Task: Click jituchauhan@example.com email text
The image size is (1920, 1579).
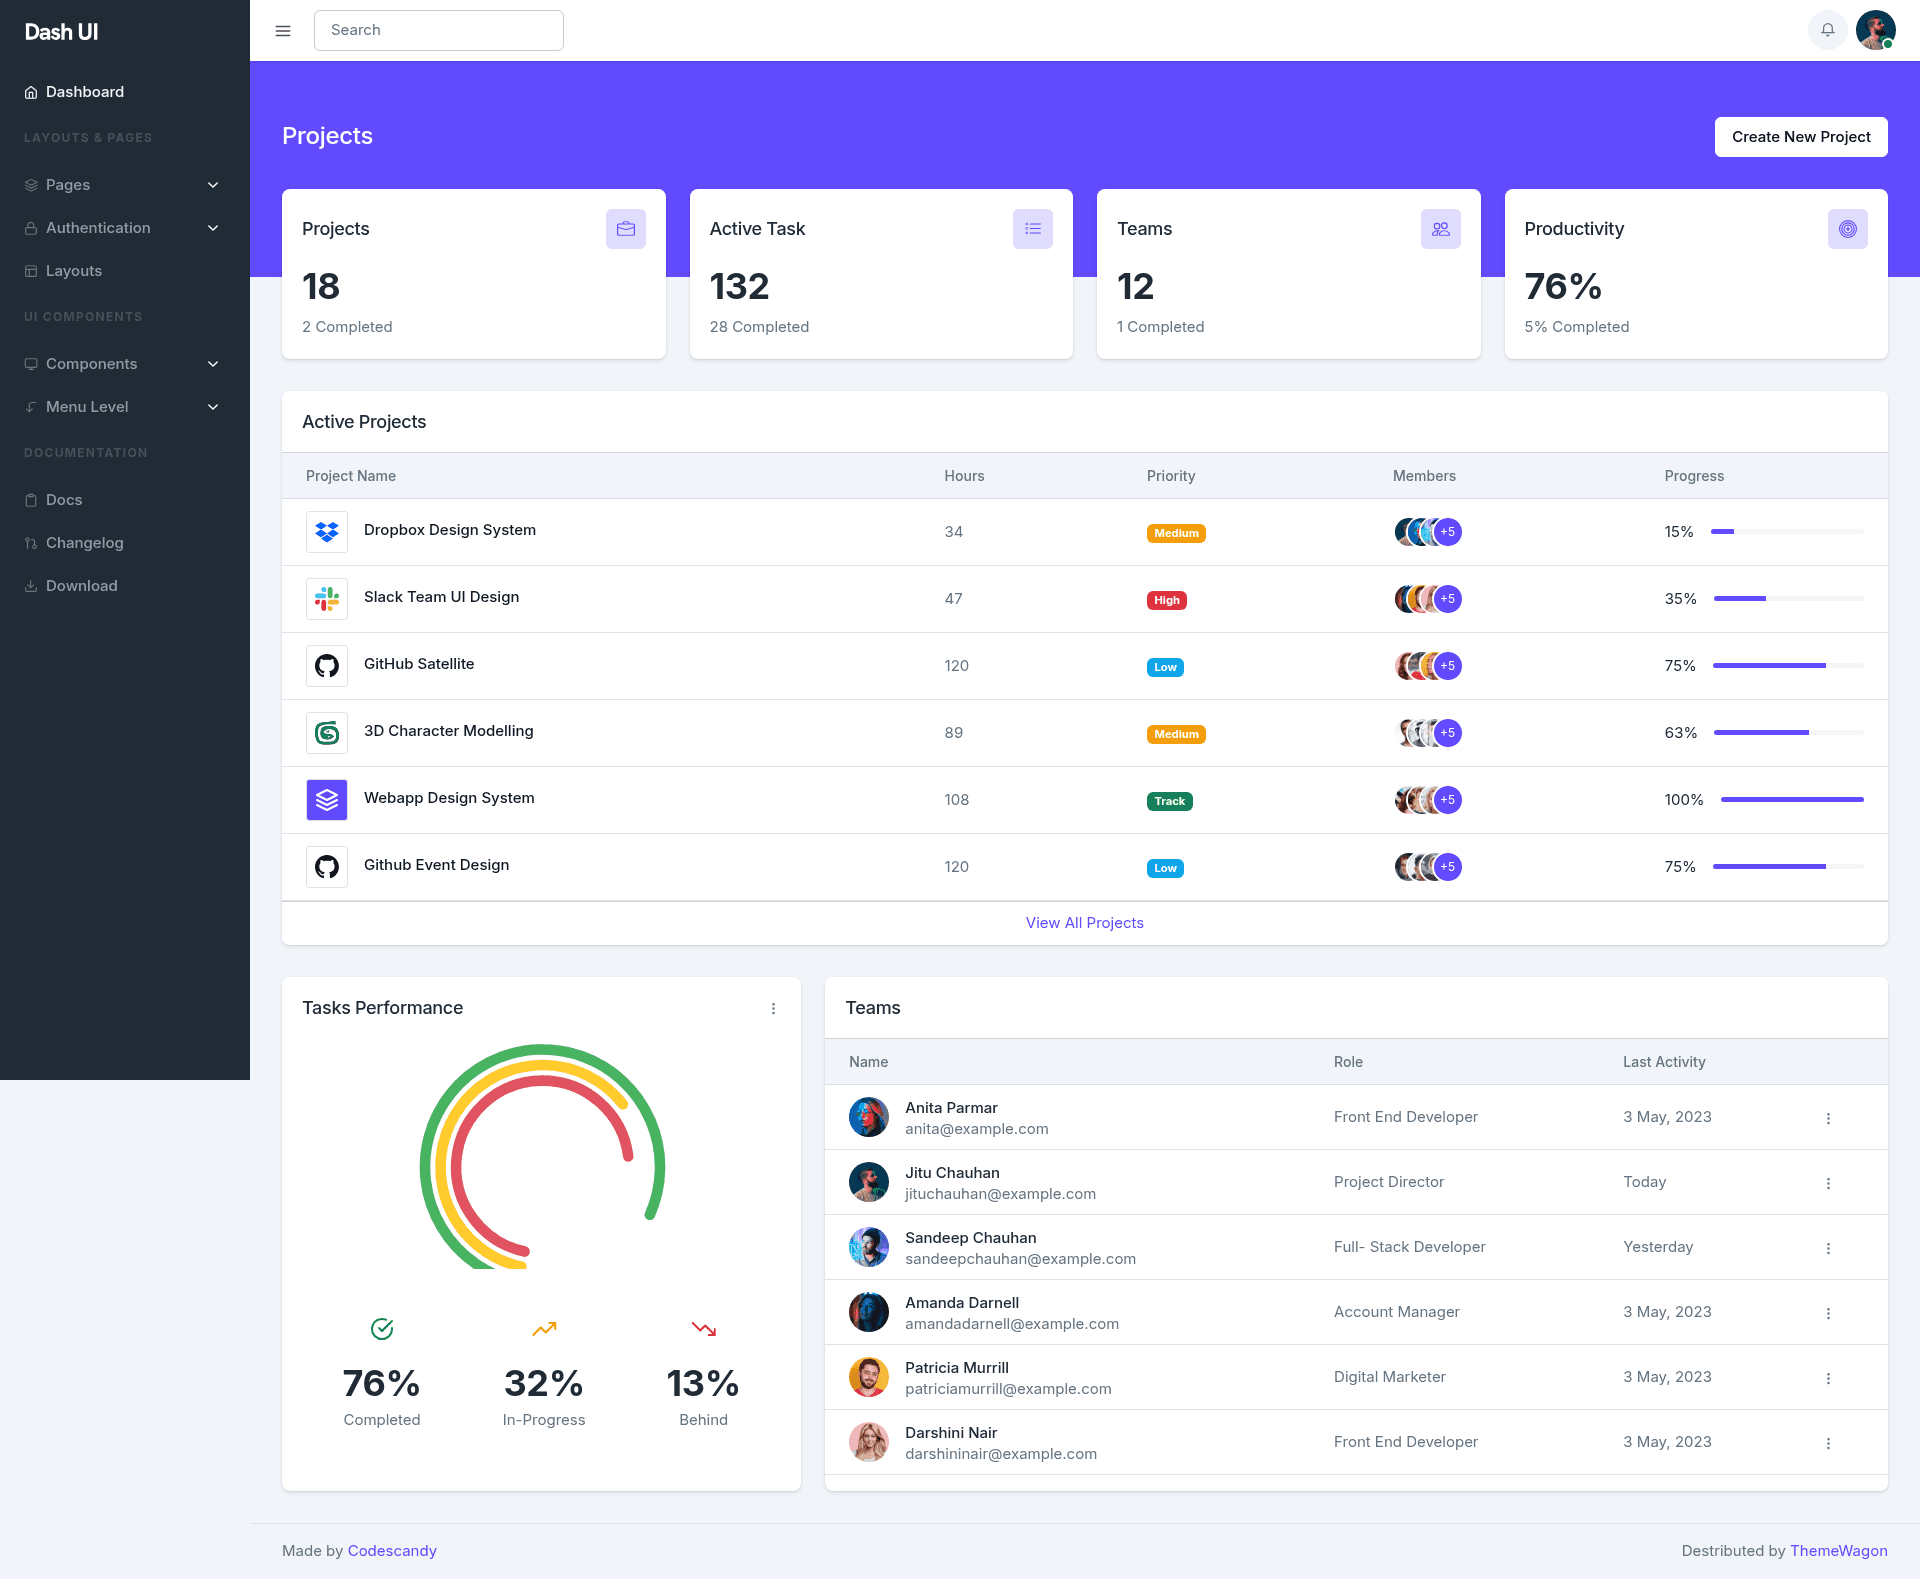Action: tap(1000, 1194)
